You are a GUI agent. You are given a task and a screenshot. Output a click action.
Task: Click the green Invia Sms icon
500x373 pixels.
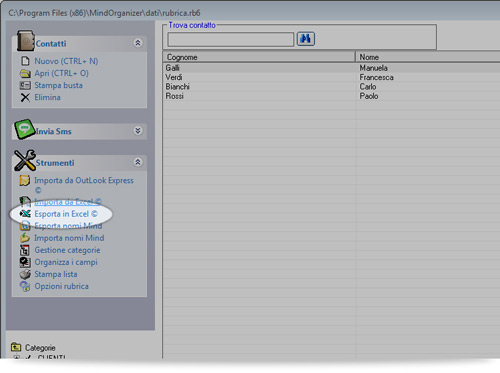25,129
